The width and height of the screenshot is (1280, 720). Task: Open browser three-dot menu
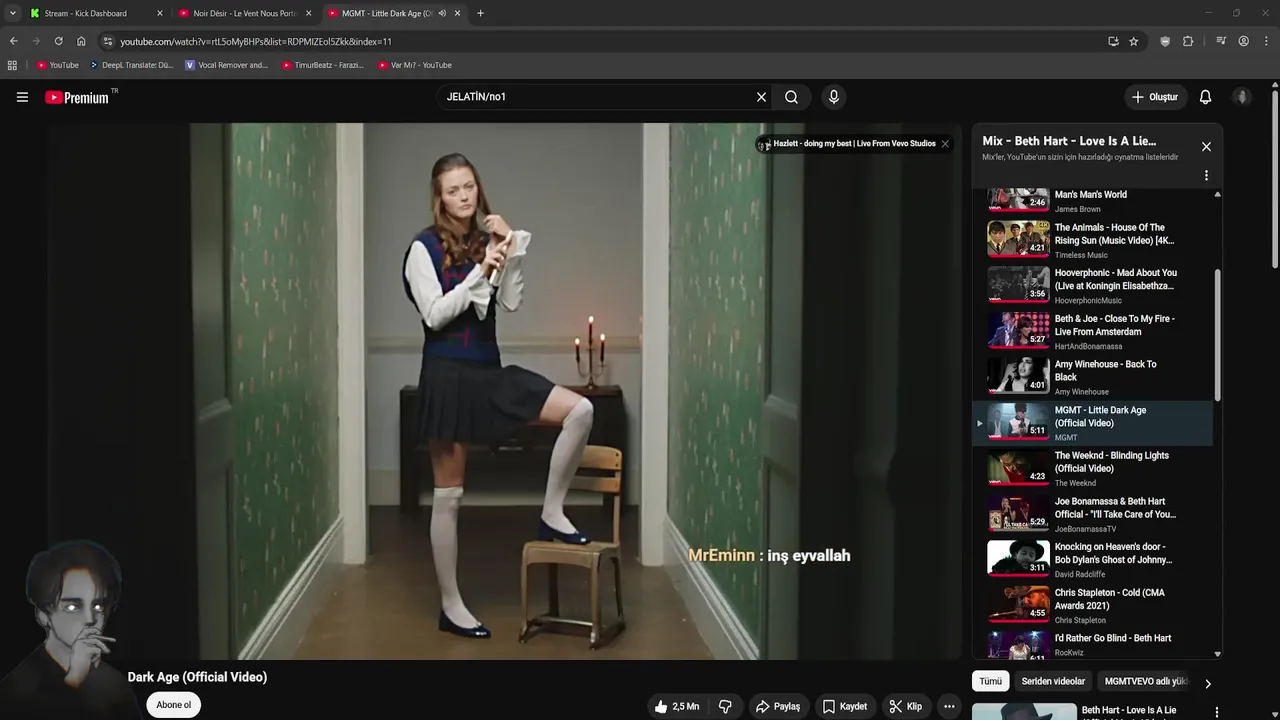[x=1266, y=41]
